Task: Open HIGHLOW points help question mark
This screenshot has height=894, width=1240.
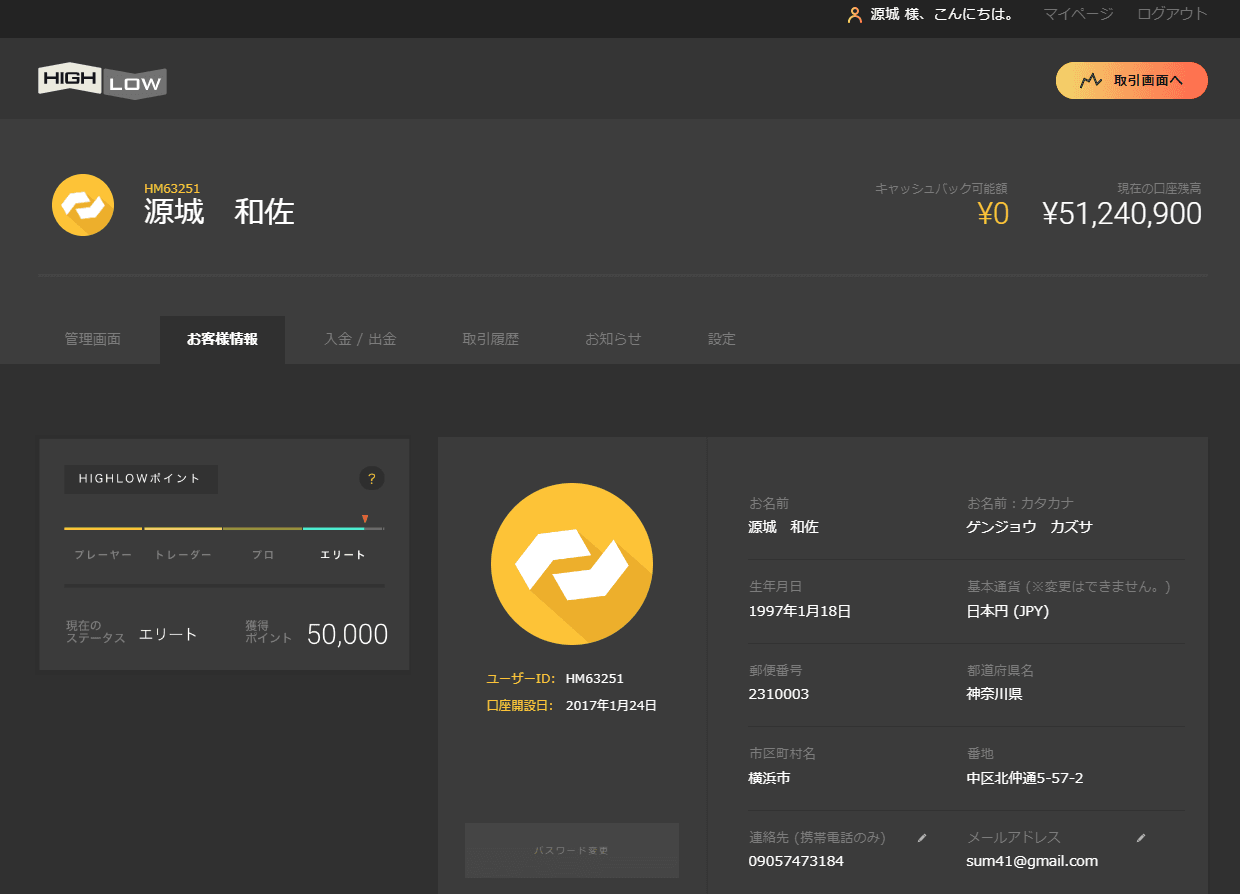Action: coord(371,479)
